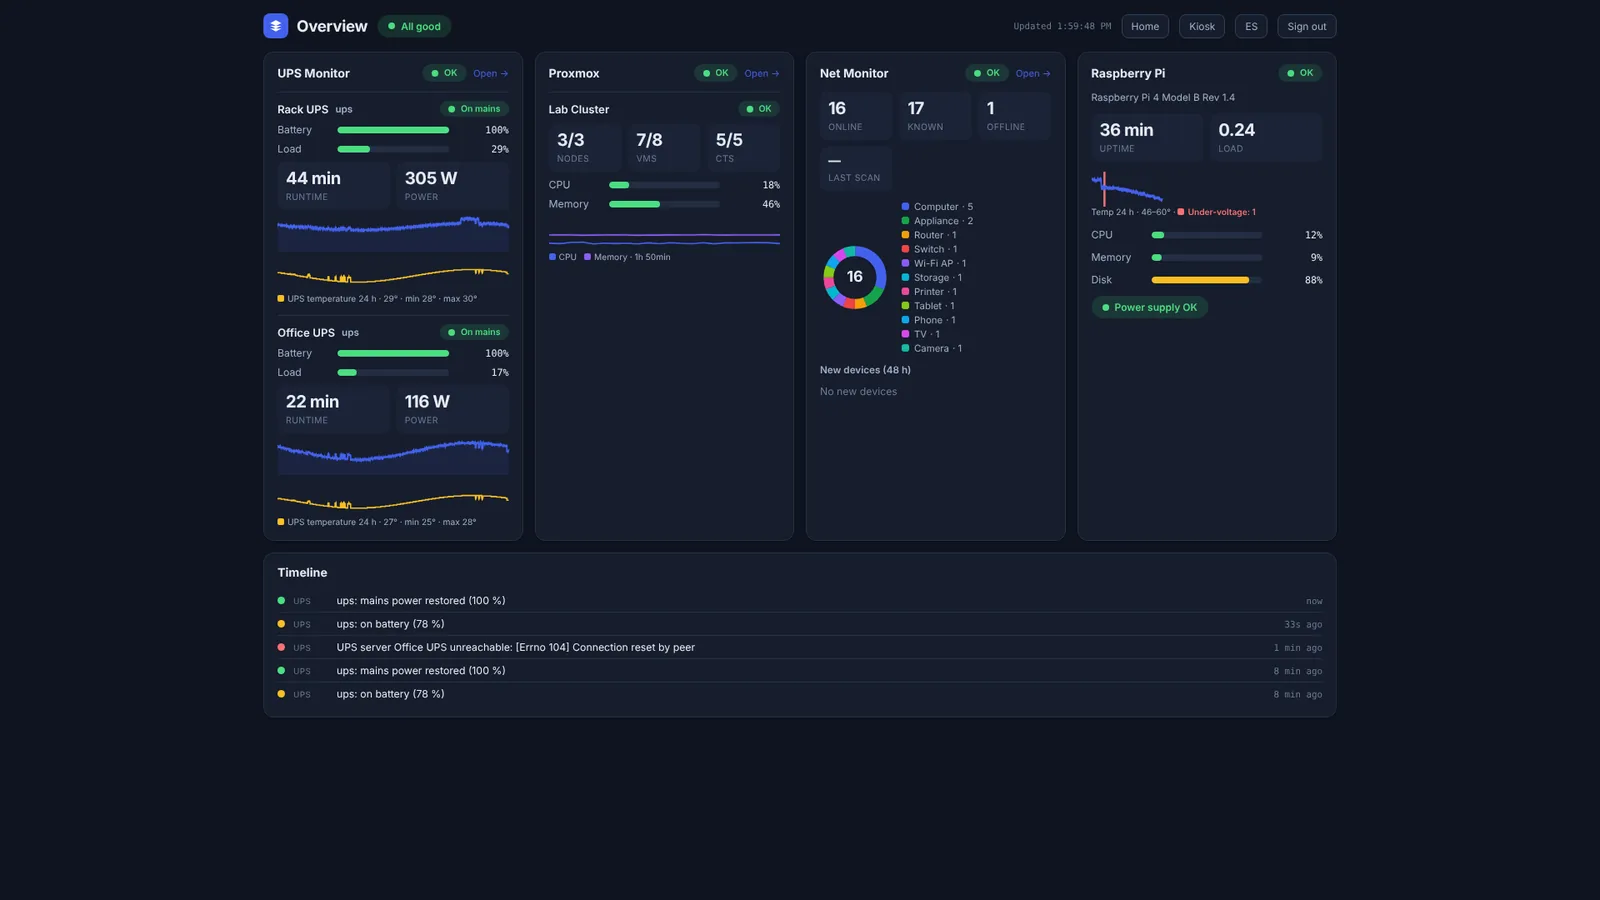Click the green dot of 'now' timeline entry
Viewport: 1600px width, 900px height.
[x=281, y=601]
